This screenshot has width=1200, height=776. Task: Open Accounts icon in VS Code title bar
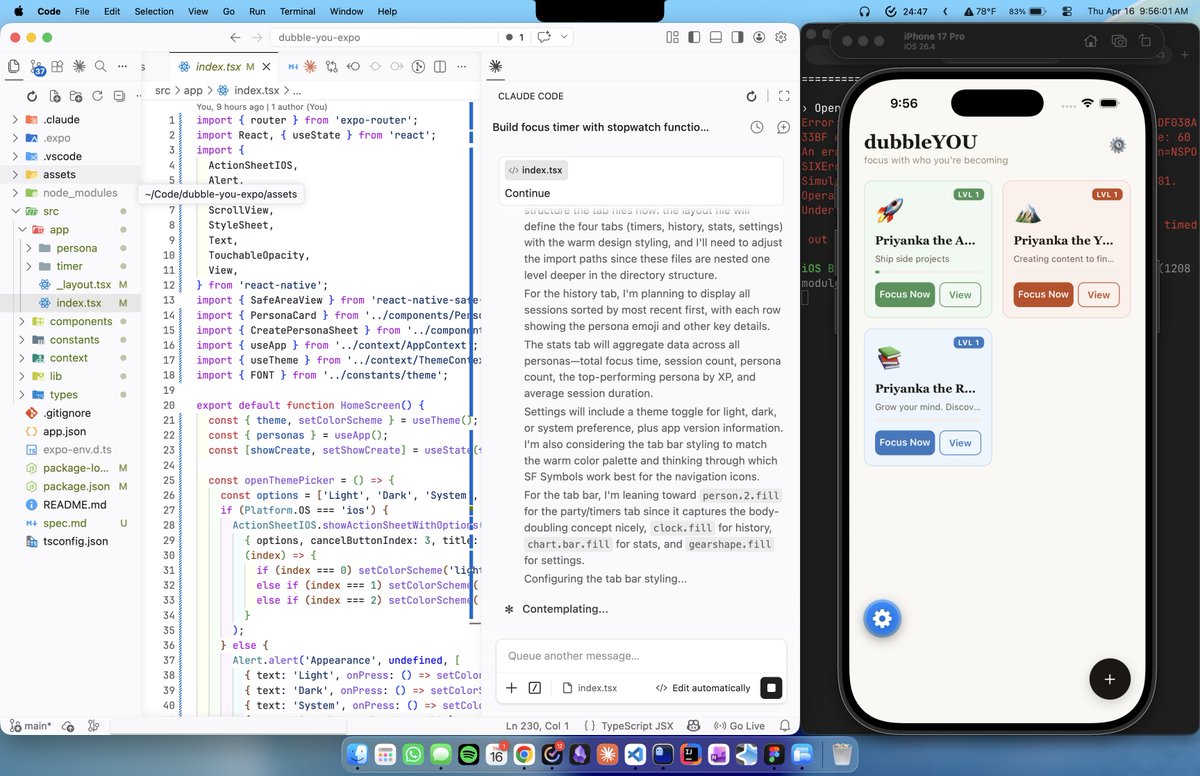759,37
